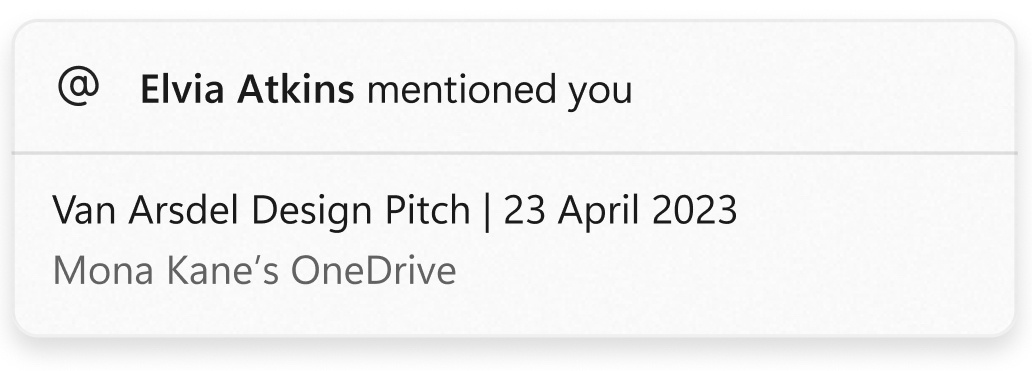Click the word 'OneDrive' in the subtitle
The width and height of the screenshot is (1032, 371).
pos(373,270)
